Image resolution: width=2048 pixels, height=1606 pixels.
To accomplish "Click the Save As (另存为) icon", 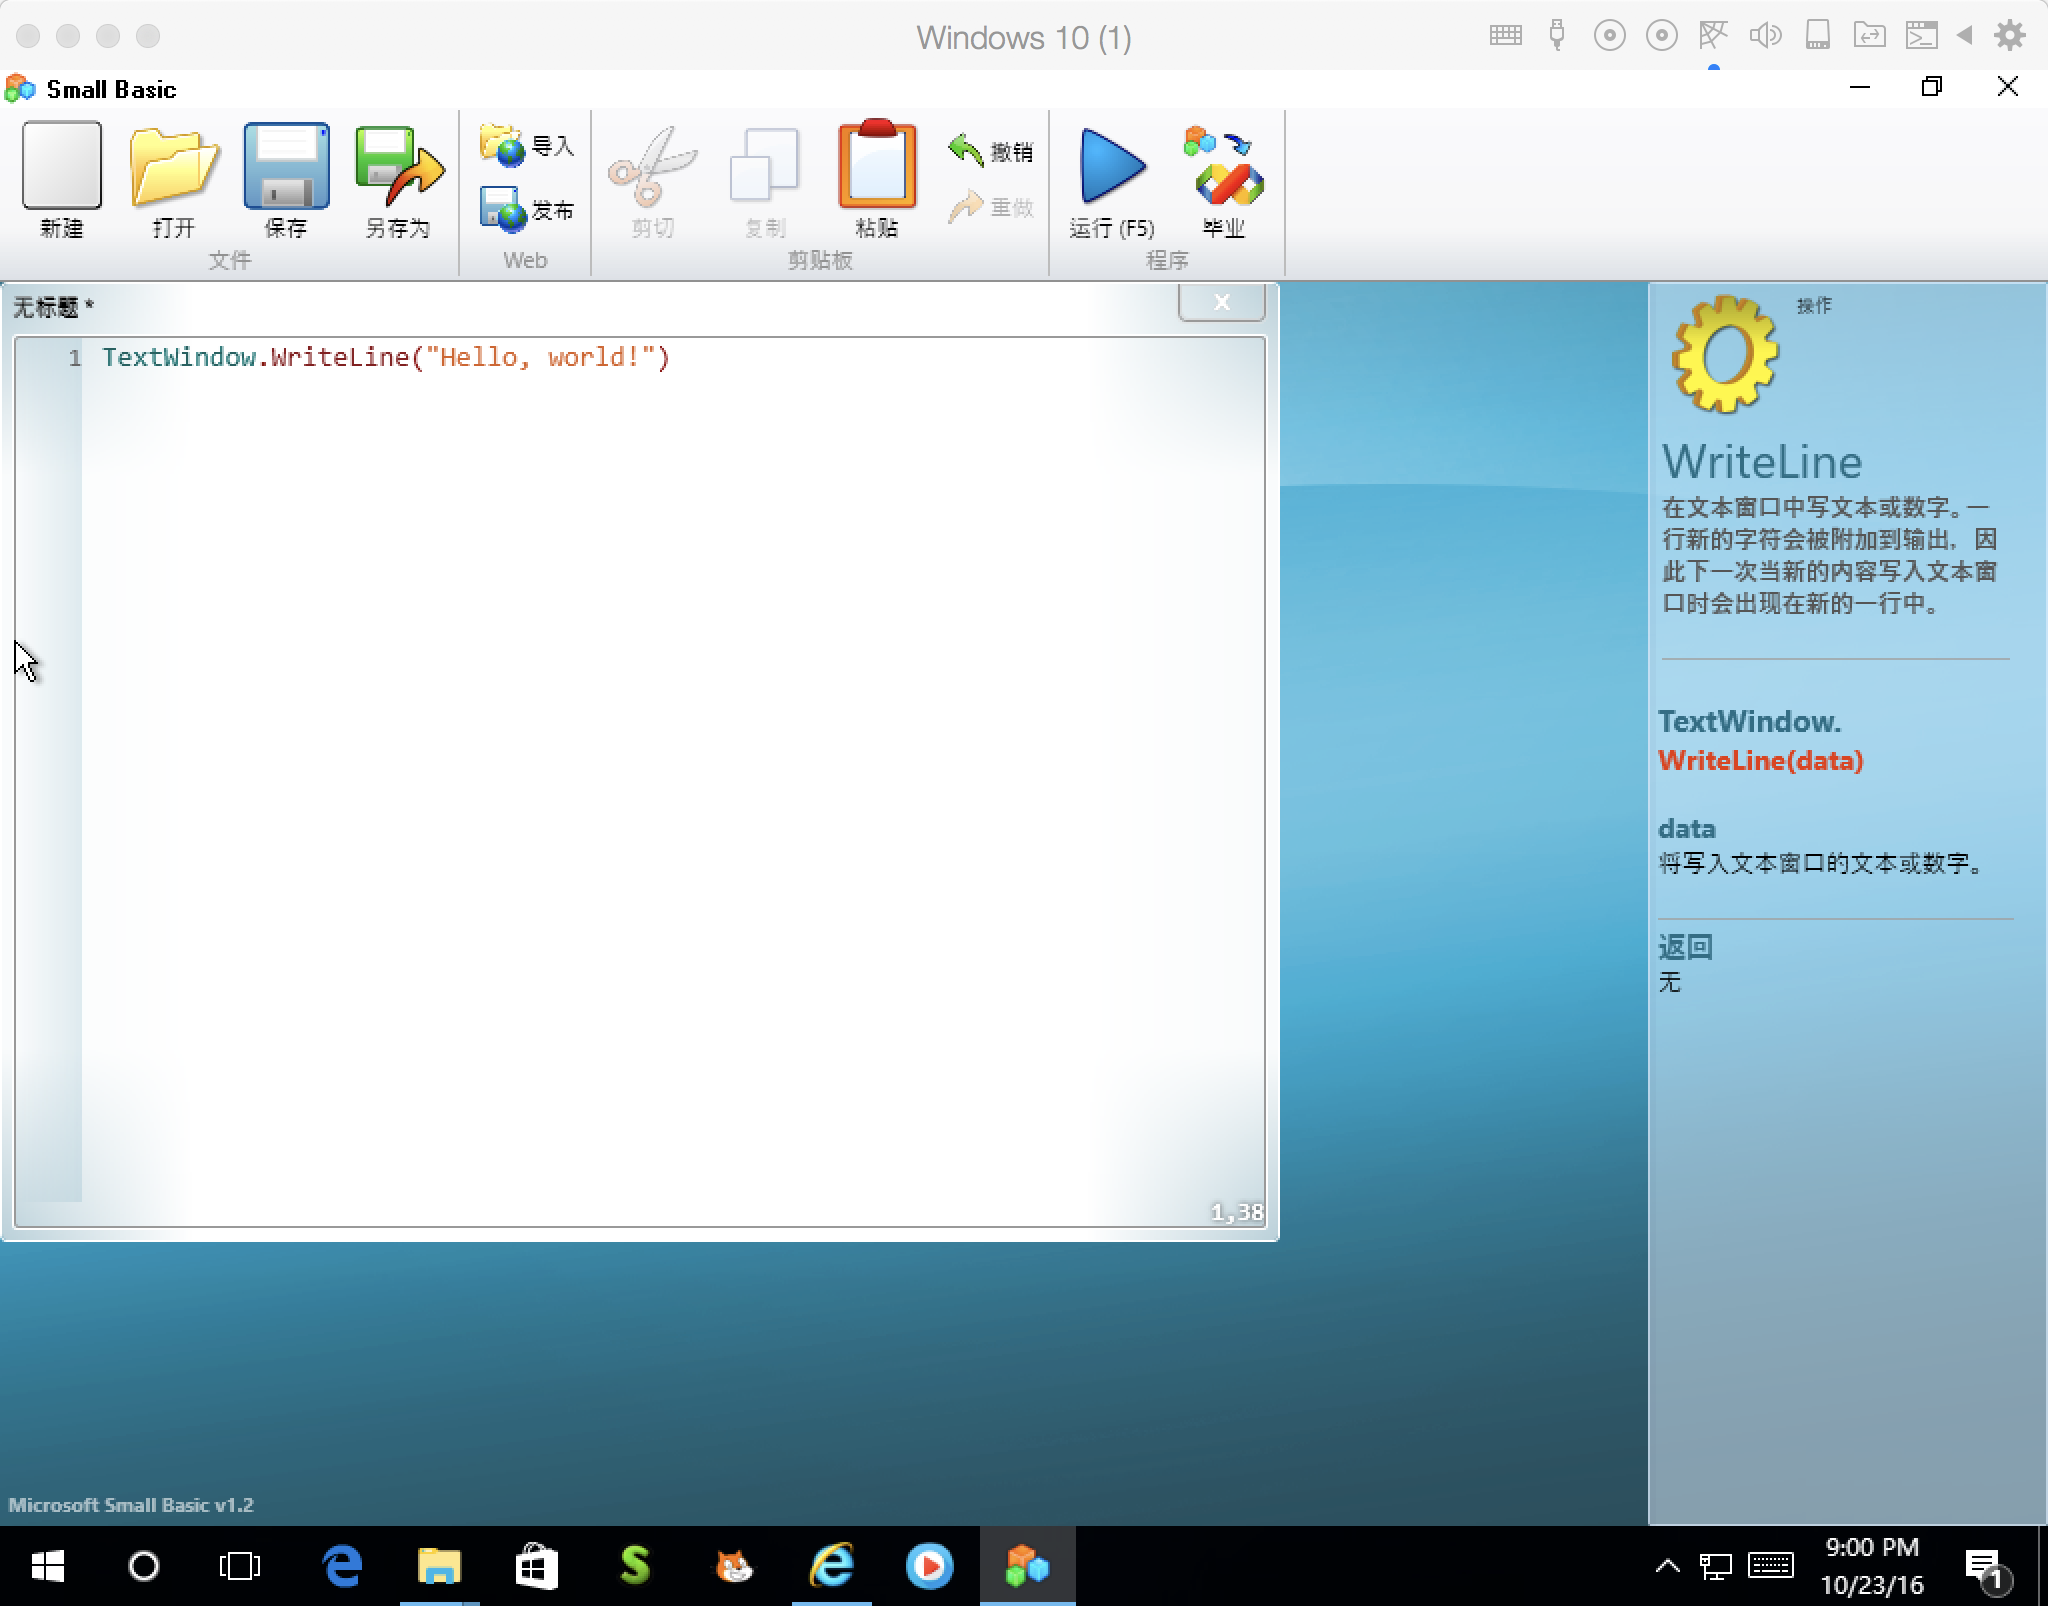I will coord(398,167).
